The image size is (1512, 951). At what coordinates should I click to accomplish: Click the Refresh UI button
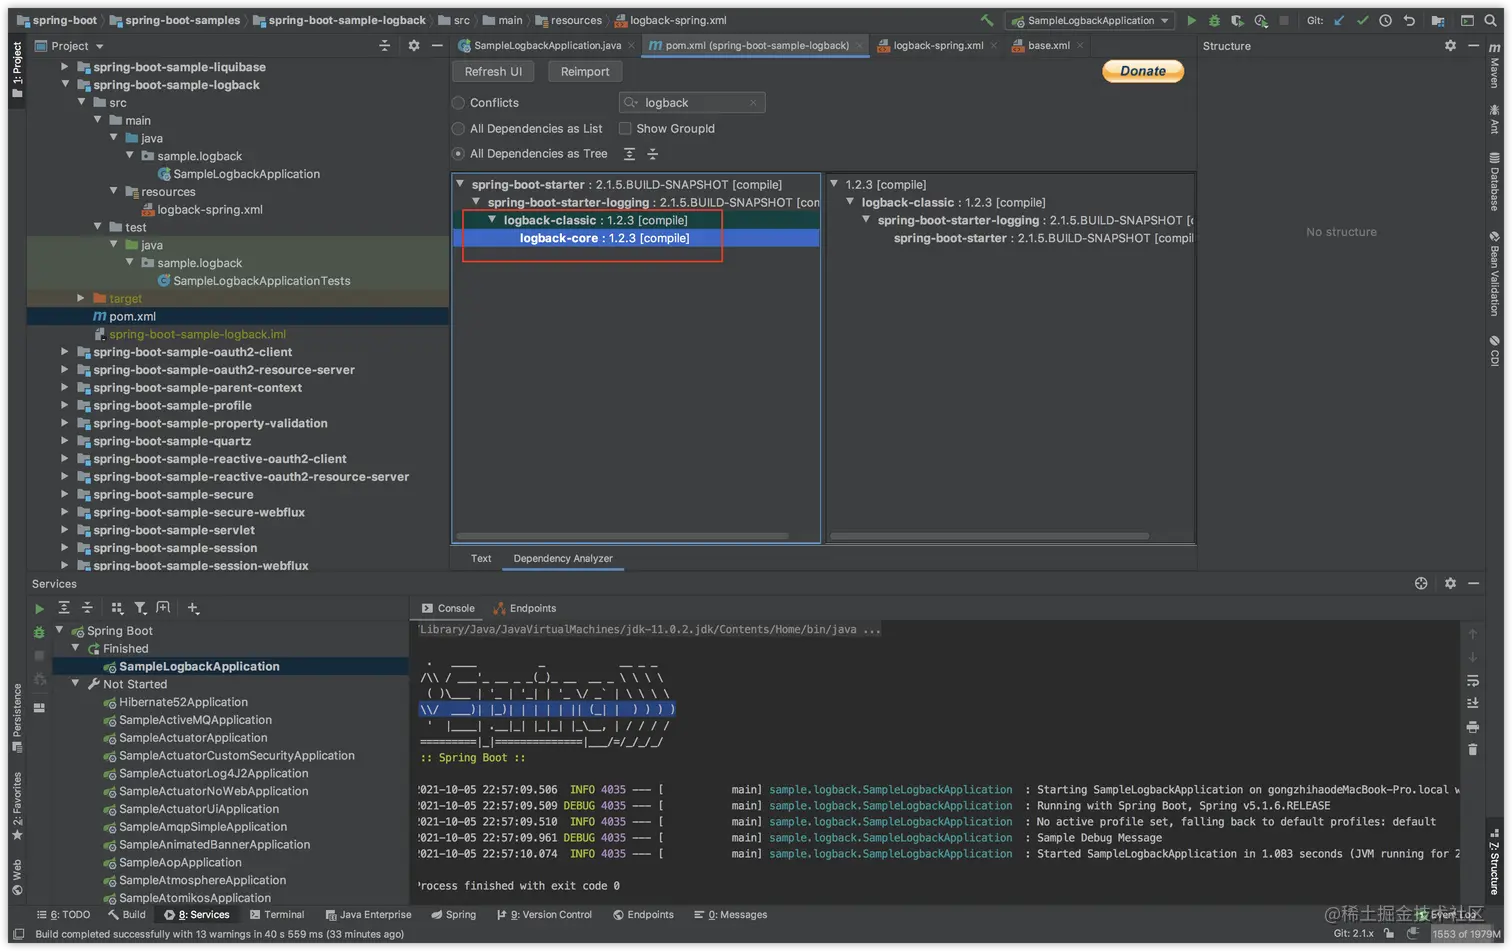click(x=493, y=72)
